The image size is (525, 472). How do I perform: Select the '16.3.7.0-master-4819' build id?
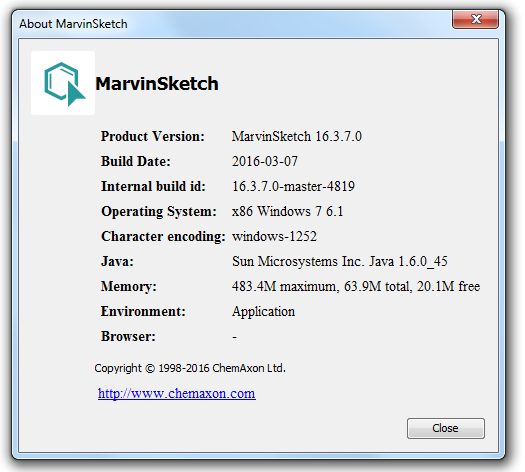click(x=294, y=186)
